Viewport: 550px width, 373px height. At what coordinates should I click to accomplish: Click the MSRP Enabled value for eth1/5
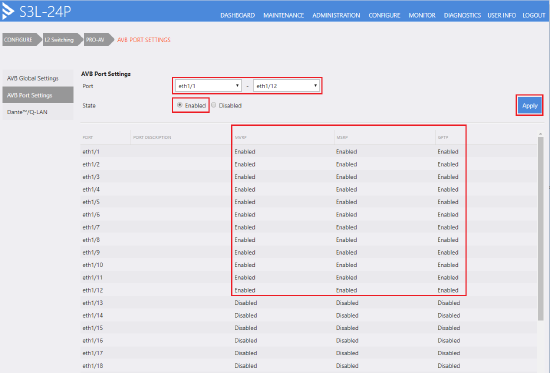tap(346, 202)
